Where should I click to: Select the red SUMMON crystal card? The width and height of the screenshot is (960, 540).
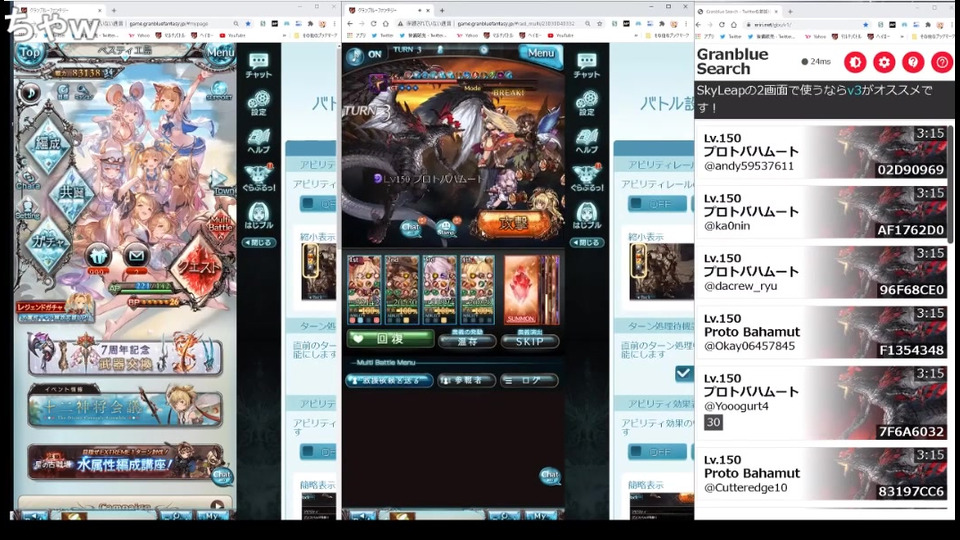point(522,289)
